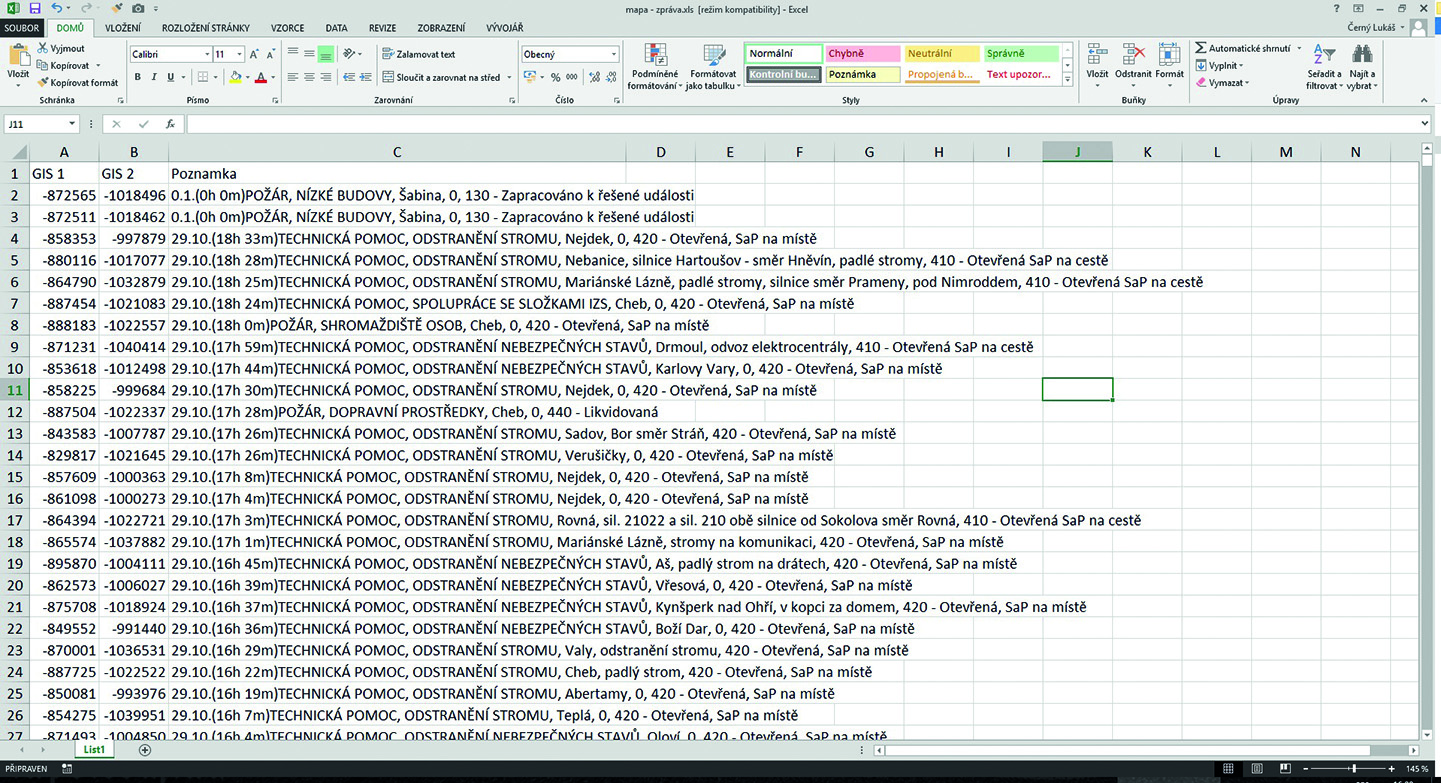Apply the Chybně cell style
This screenshot has height=783, width=1441.
tap(862, 53)
